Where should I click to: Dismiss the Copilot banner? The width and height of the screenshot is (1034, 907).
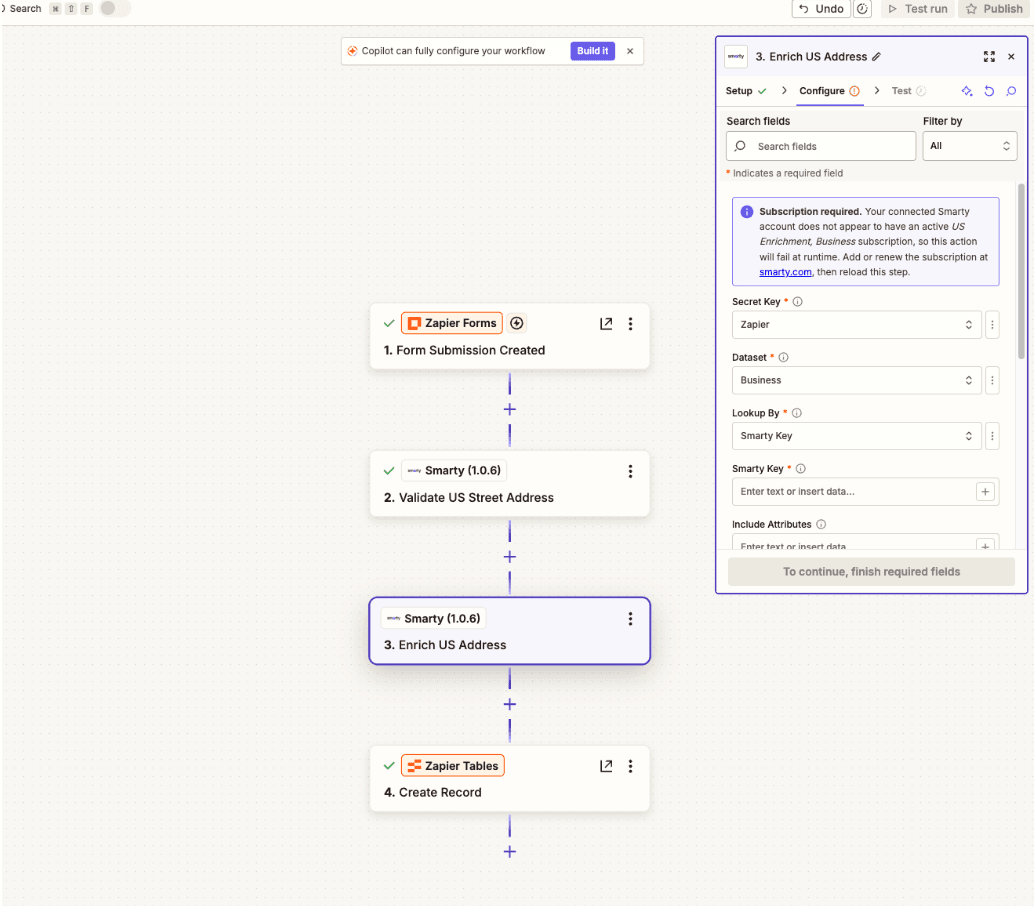[630, 51]
